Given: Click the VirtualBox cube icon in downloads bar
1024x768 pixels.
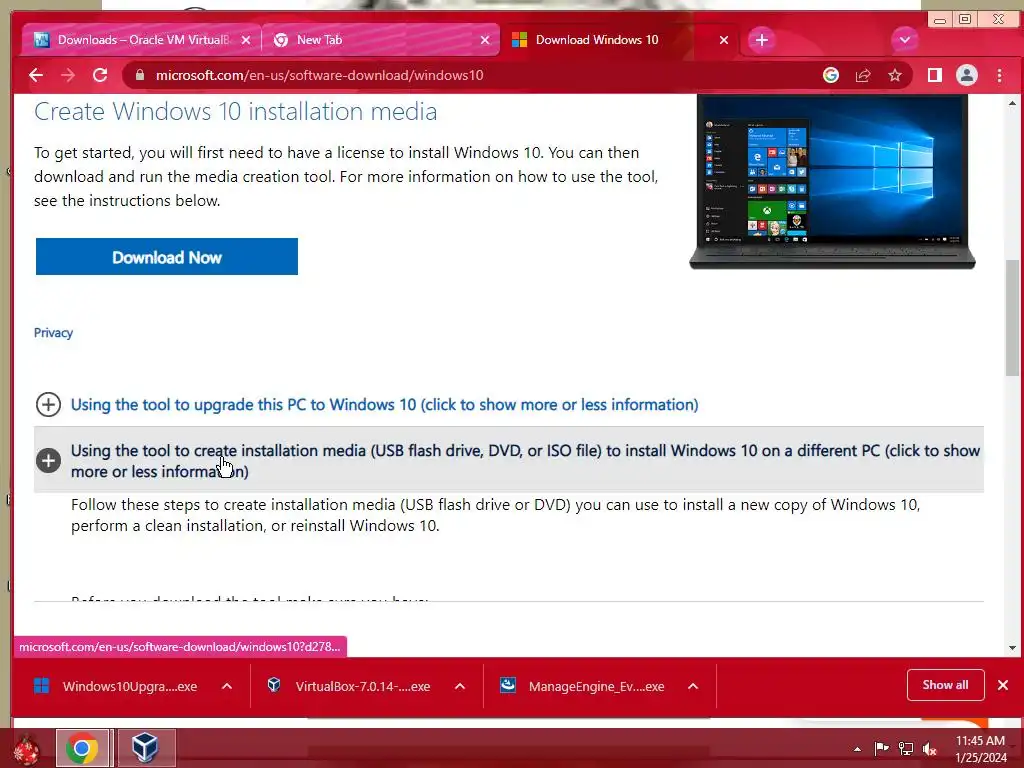Looking at the screenshot, I should click(274, 685).
